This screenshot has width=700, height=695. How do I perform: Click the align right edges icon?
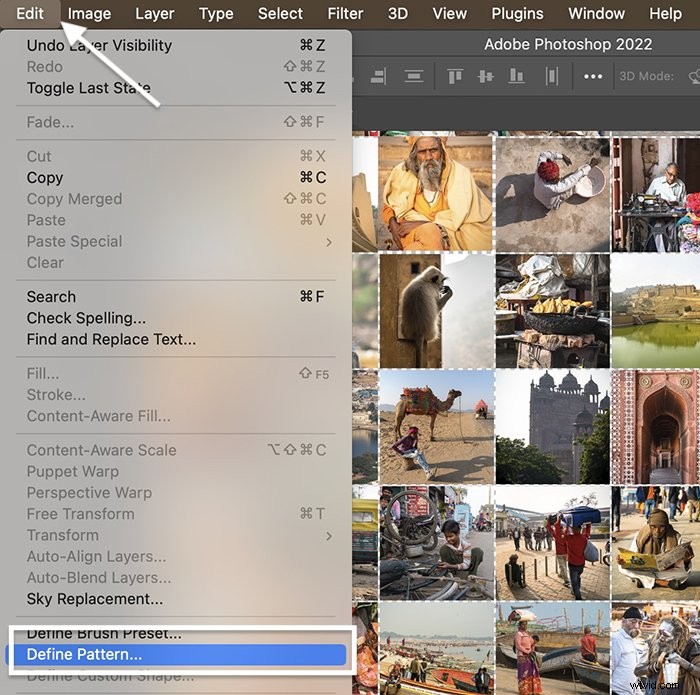pos(378,77)
